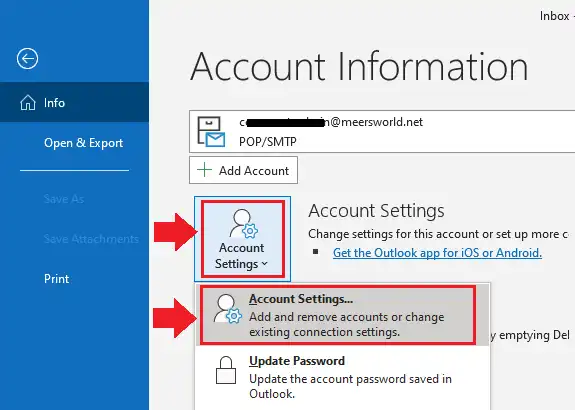Open the Open & Export section

83,143
